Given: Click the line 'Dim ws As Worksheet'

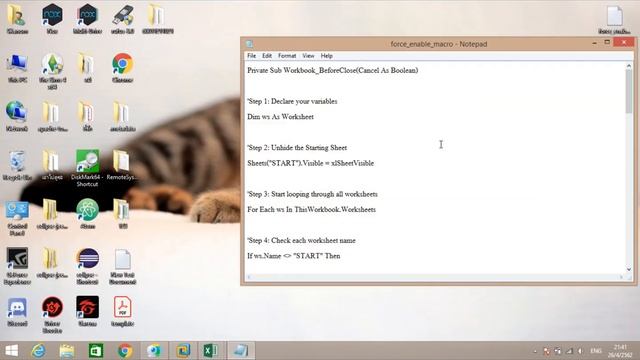Looking at the screenshot, I should coord(280,117).
